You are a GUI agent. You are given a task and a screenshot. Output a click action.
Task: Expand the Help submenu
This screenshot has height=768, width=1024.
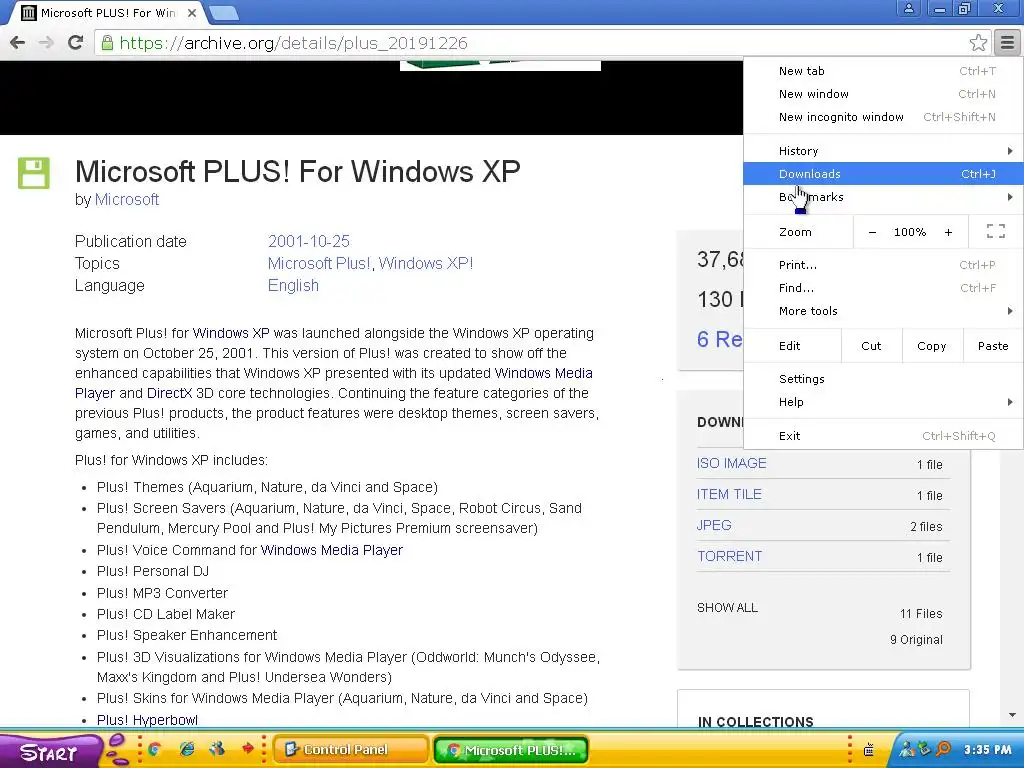883,402
